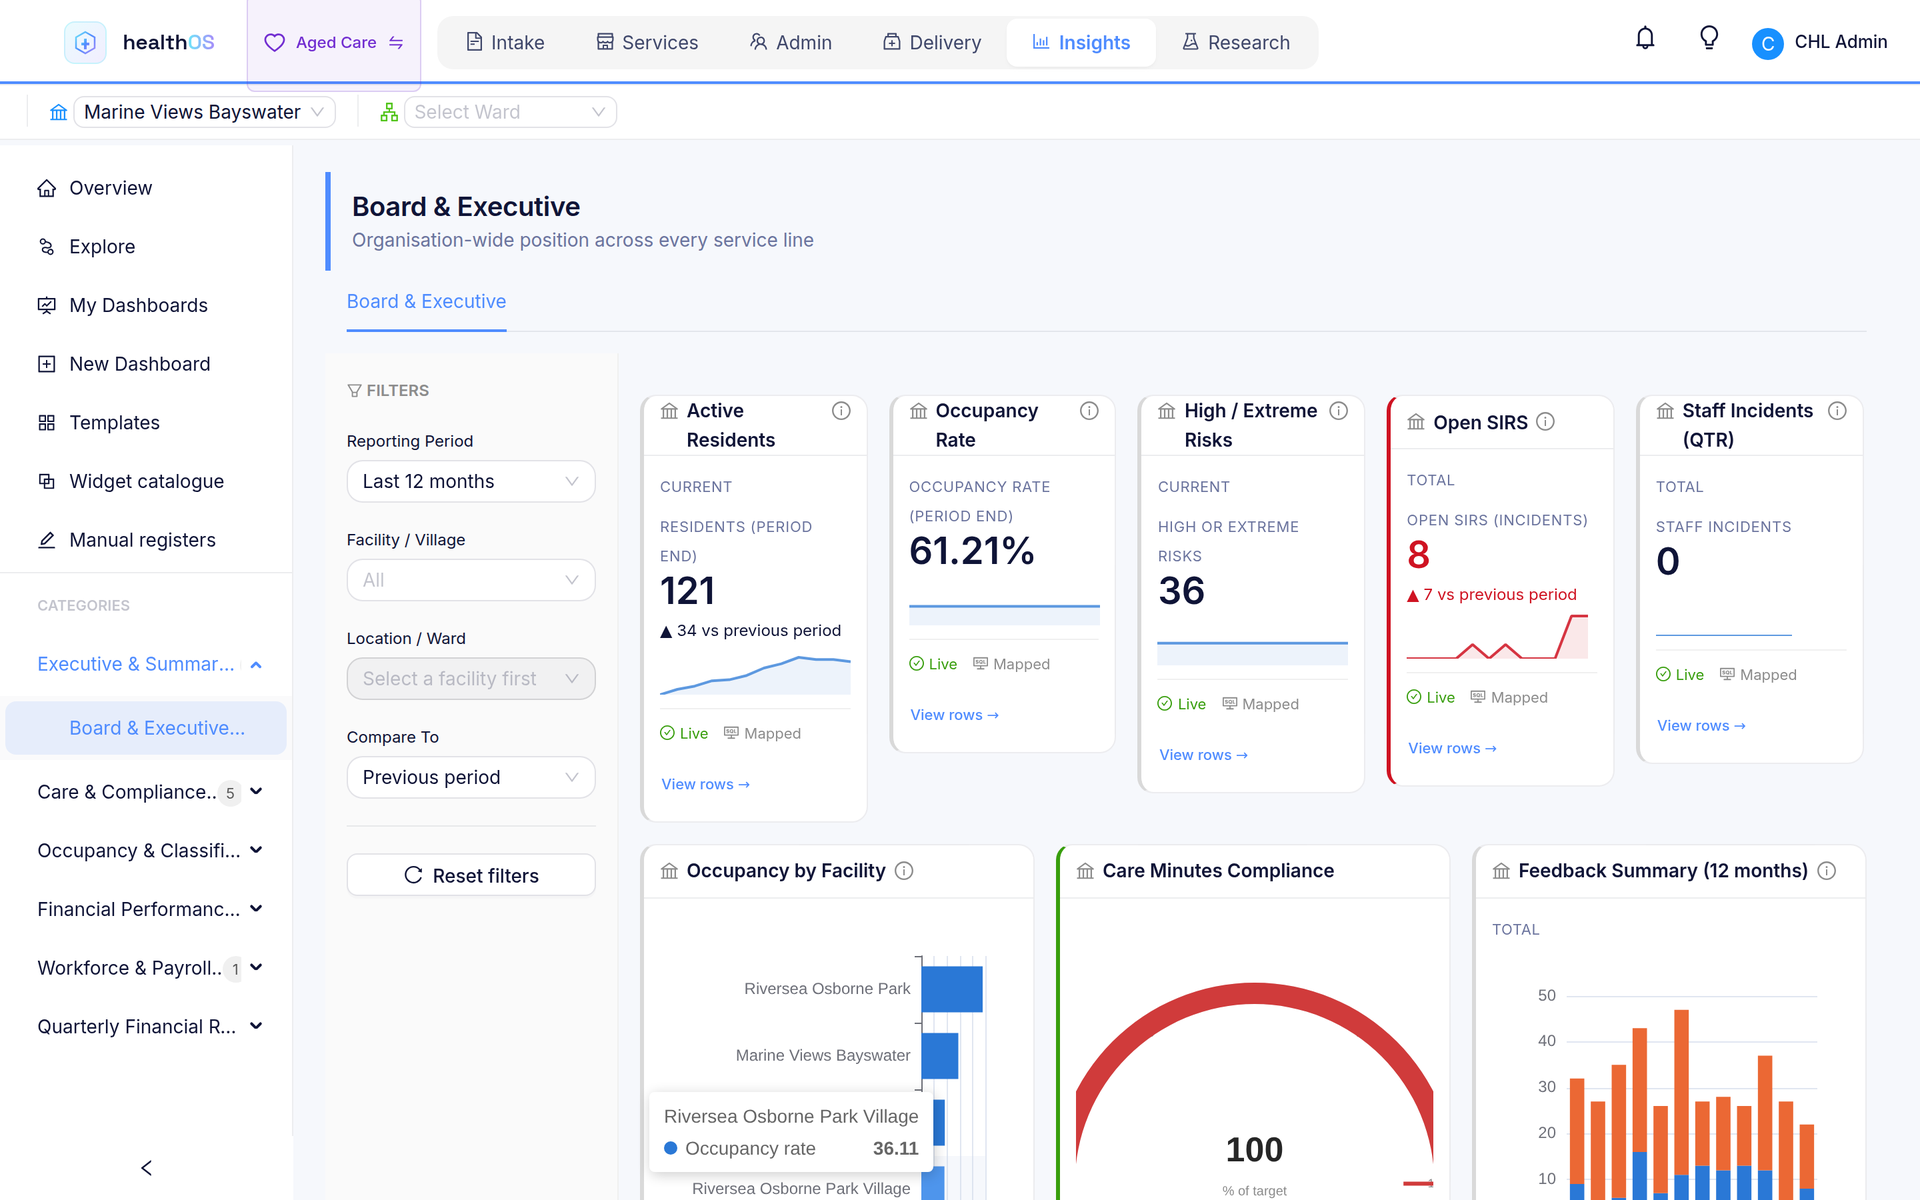This screenshot has height=1200, width=1920.
Task: Open the Compare To dropdown
Action: coord(471,778)
